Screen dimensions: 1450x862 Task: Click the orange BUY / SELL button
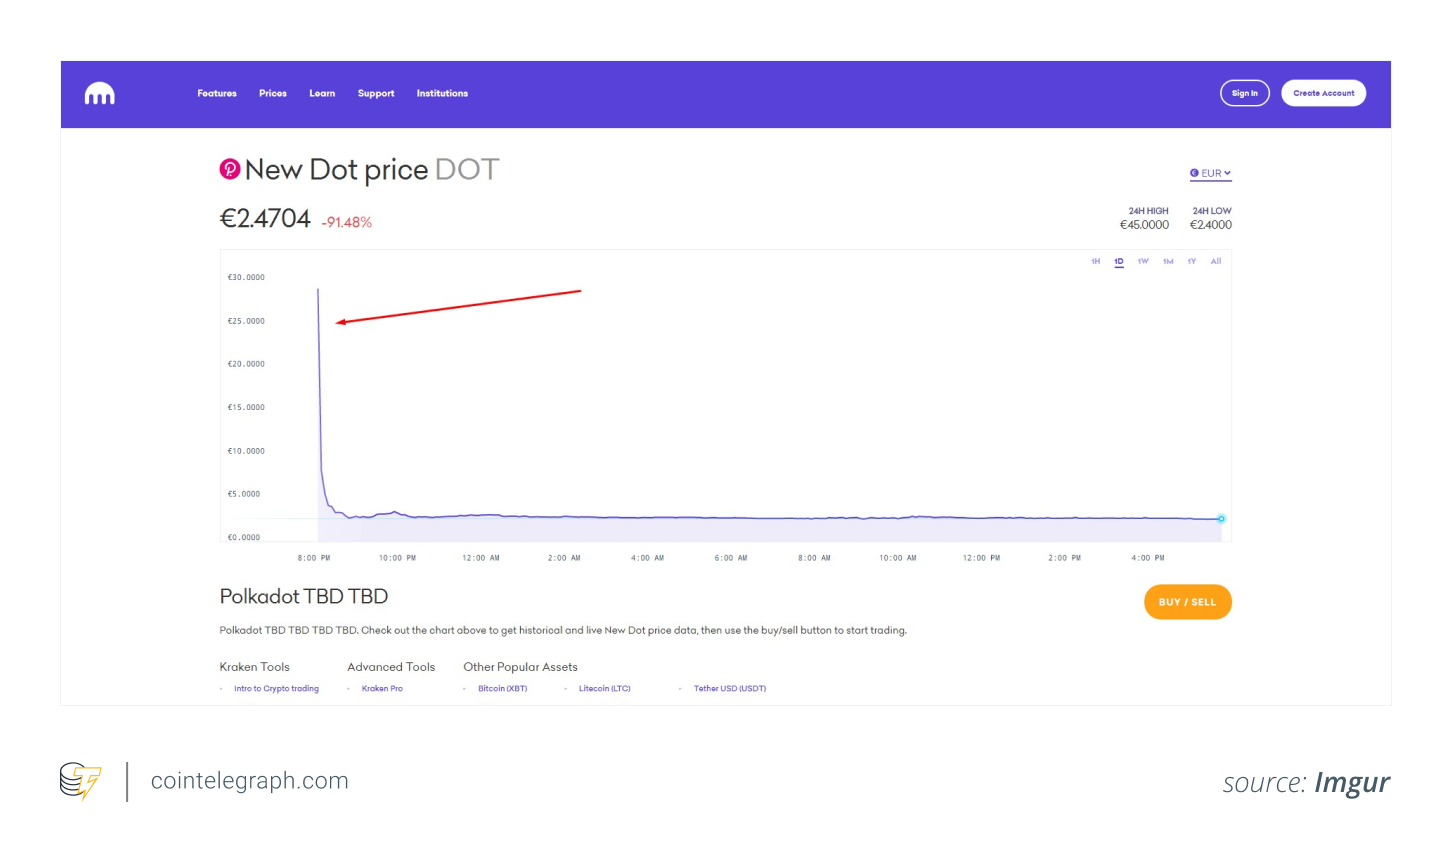[1188, 602]
